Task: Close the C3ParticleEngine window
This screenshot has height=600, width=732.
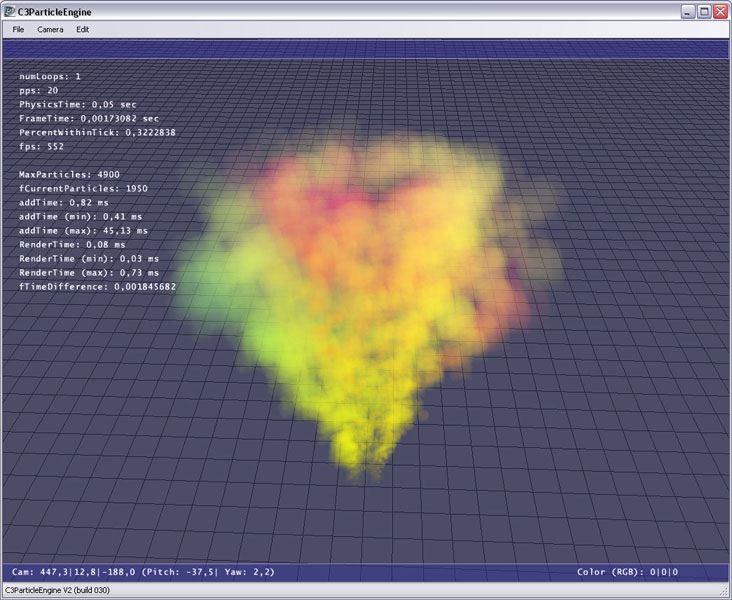Action: click(720, 11)
